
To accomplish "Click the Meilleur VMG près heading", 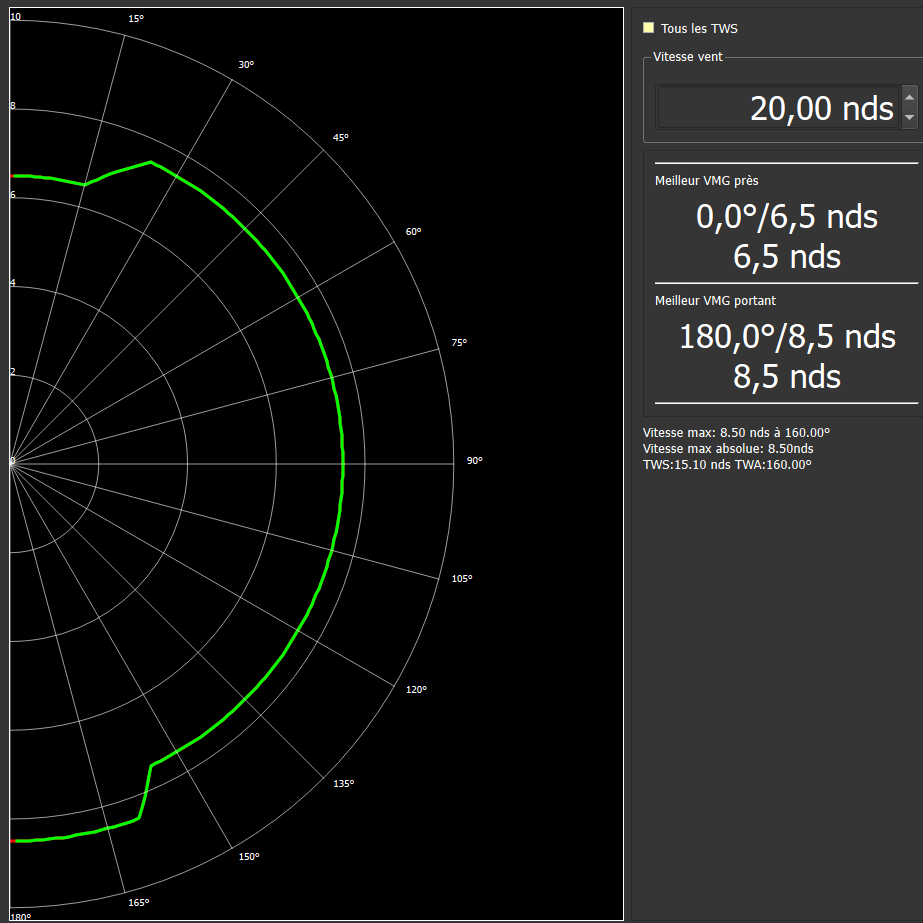I will point(706,181).
